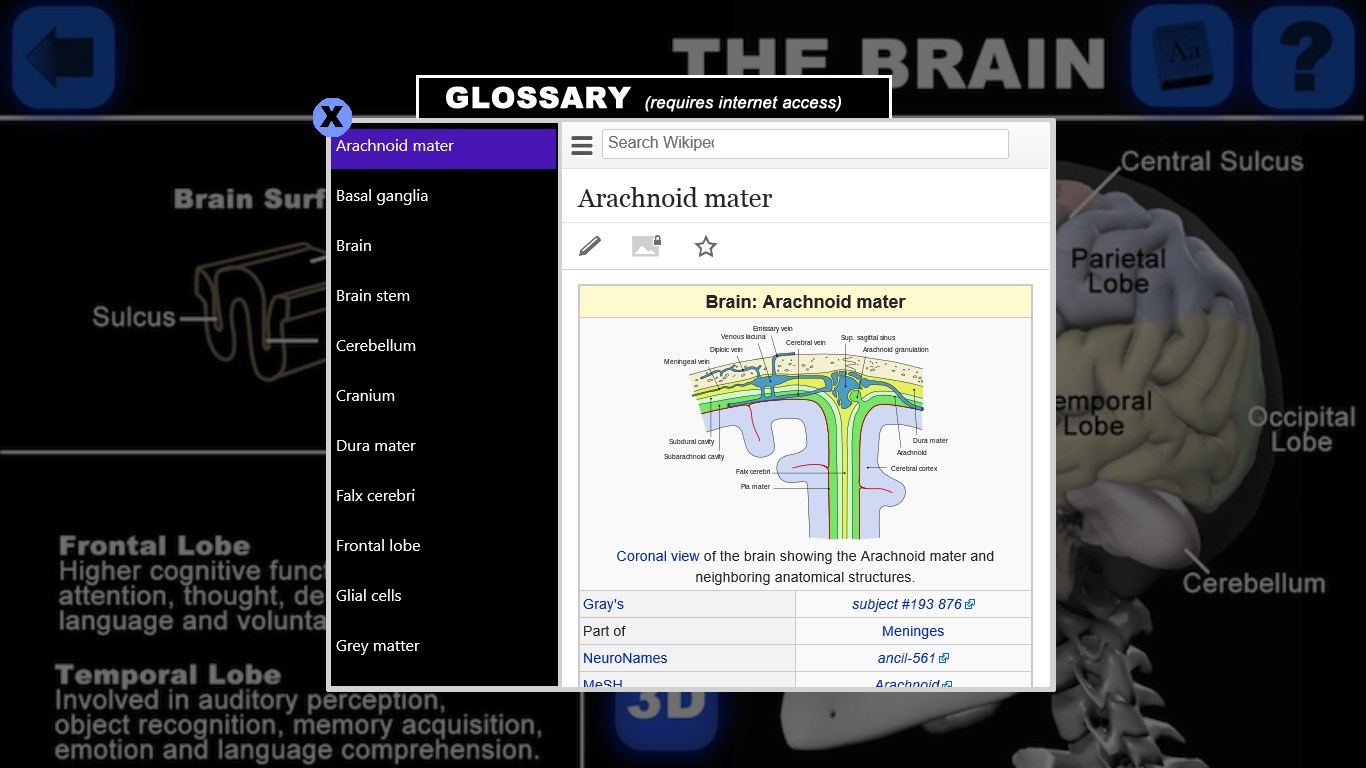Star the Arachnoid mater article
Image resolution: width=1366 pixels, height=768 pixels.
(706, 246)
